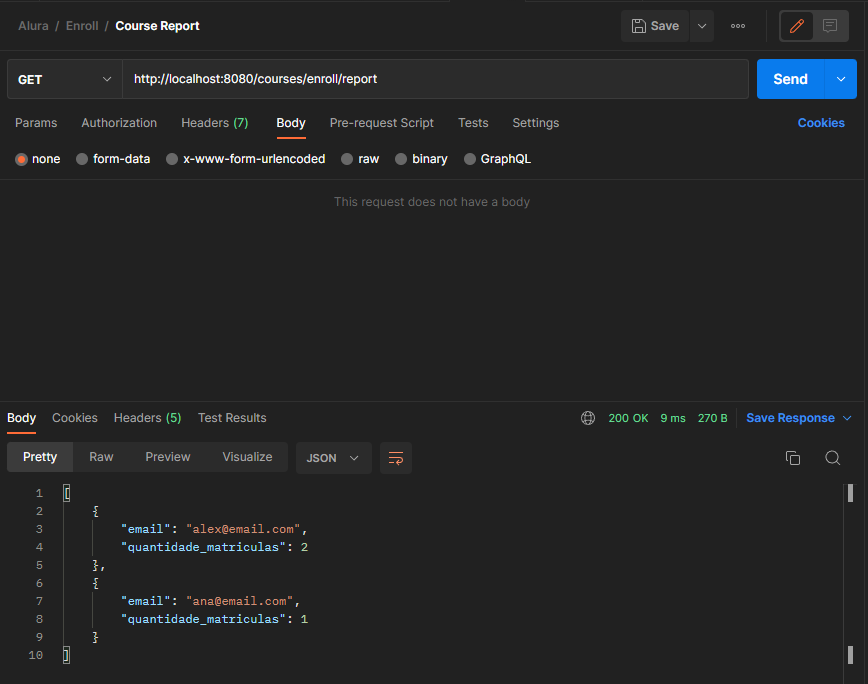Viewport: 868px width, 684px height.
Task: Click the "alex@email.com" value
Action: click(x=243, y=529)
